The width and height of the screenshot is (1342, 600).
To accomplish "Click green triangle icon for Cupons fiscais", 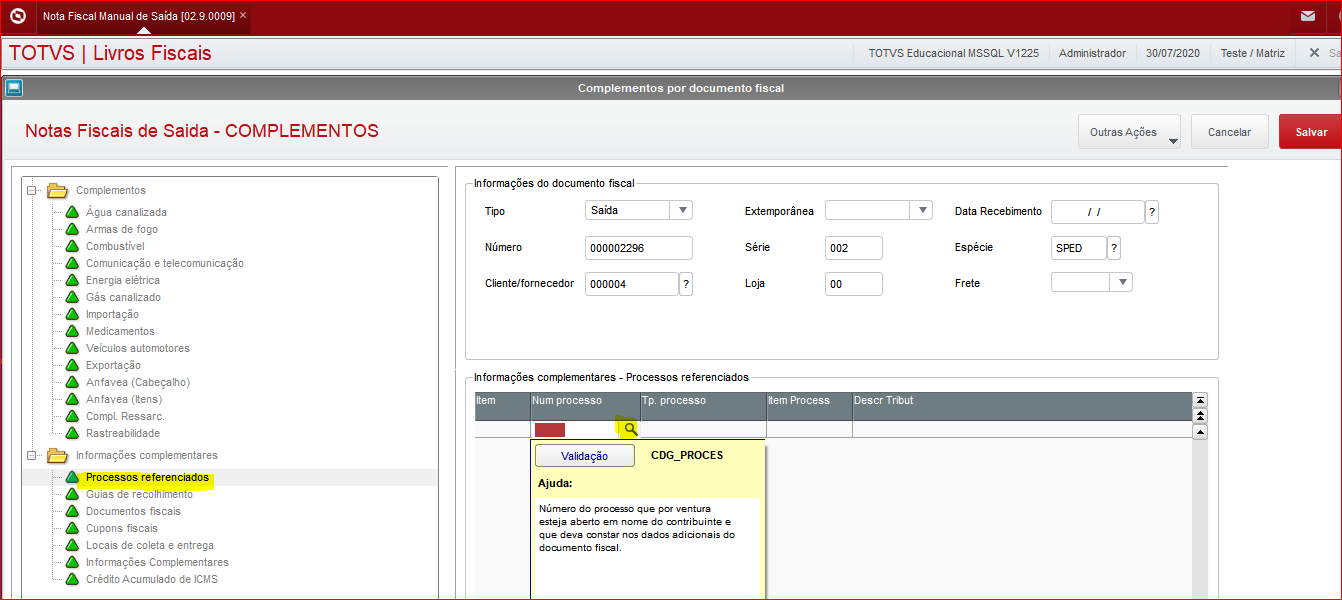I will pyautogui.click(x=72, y=528).
